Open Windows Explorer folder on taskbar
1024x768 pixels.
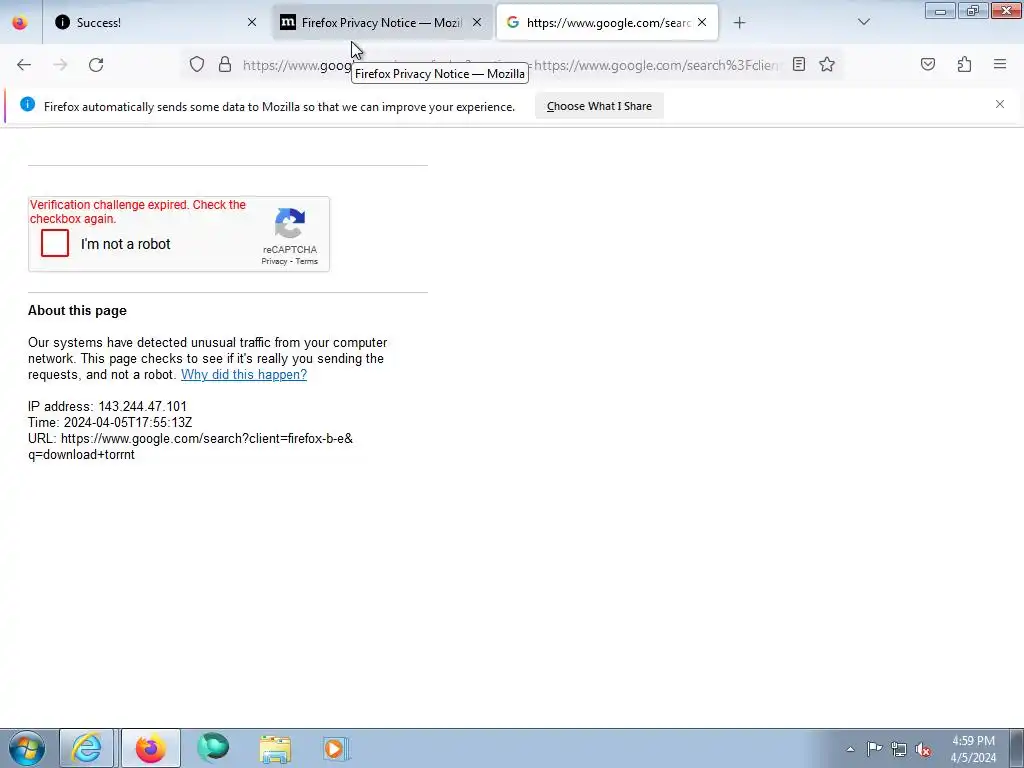275,748
